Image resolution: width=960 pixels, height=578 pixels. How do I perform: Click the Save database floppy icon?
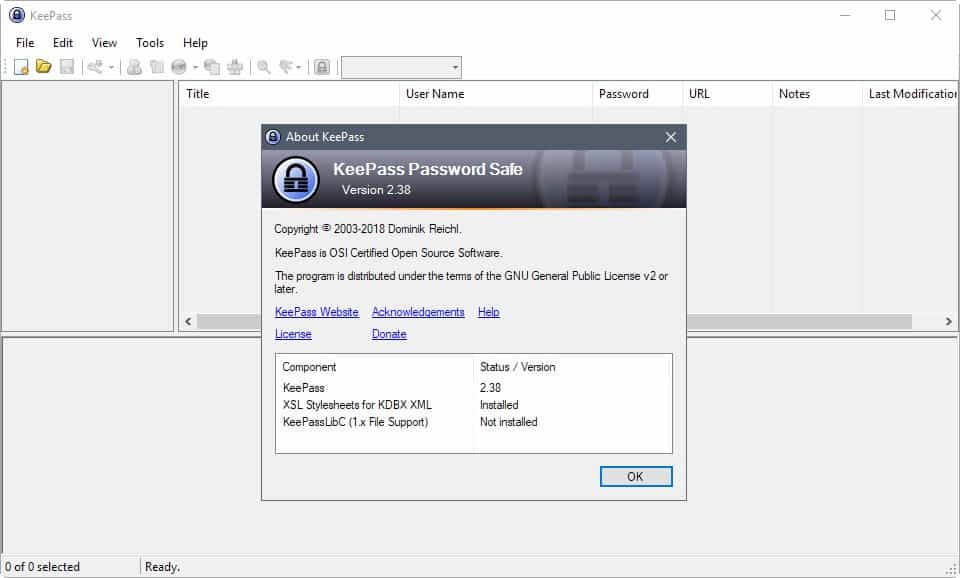pos(67,67)
